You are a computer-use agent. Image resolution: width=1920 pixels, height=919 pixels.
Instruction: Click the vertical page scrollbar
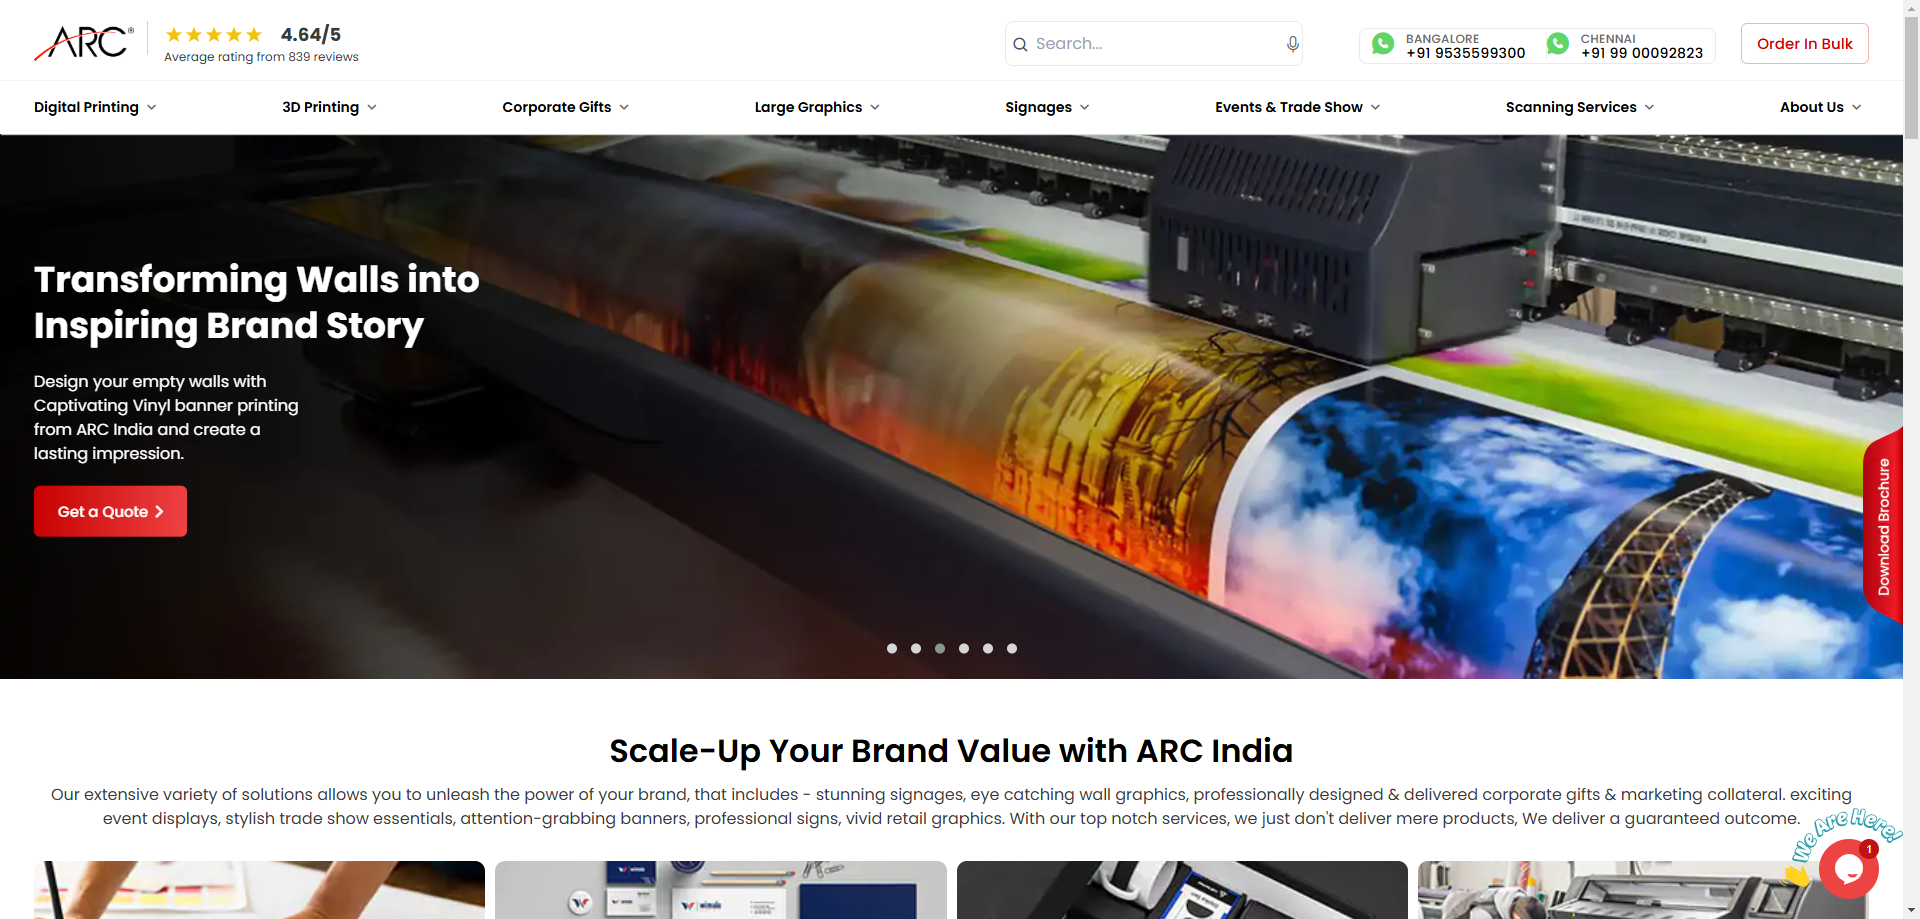1911,459
